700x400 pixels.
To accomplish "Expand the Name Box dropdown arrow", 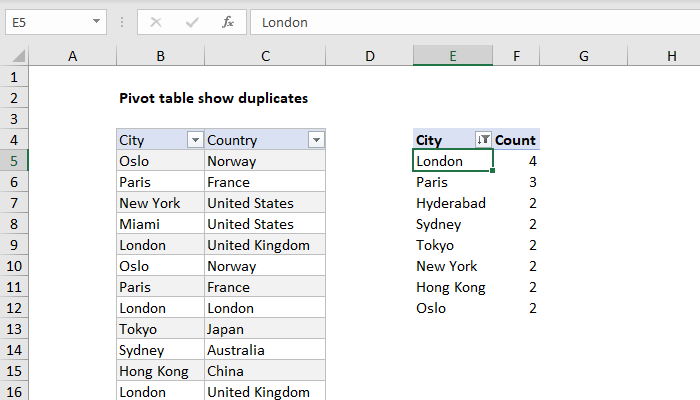I will 96,21.
